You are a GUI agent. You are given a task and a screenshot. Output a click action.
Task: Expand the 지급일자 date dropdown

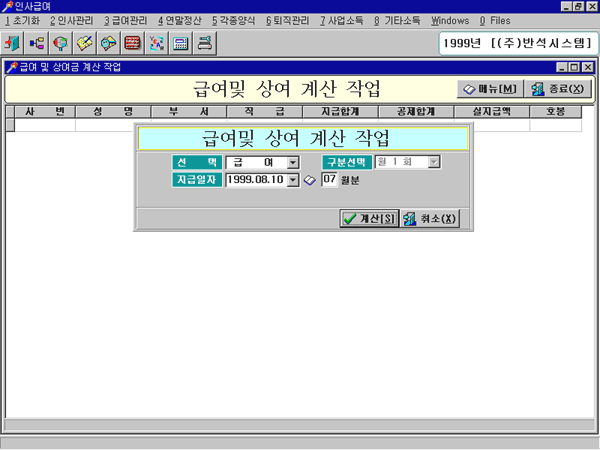point(293,180)
